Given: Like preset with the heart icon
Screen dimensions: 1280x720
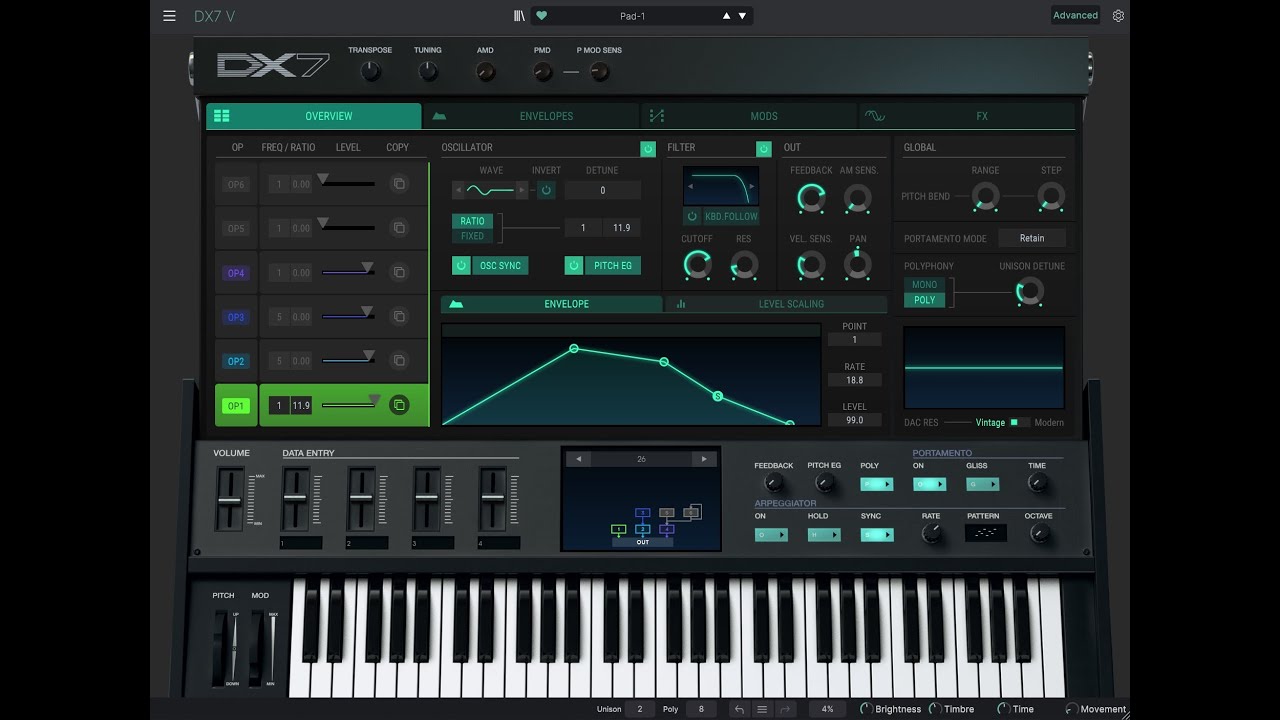Looking at the screenshot, I should [542, 16].
